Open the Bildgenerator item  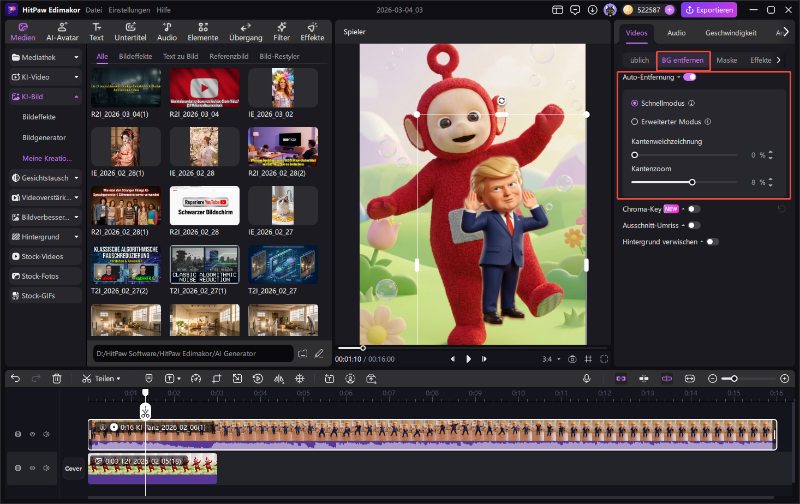44,138
